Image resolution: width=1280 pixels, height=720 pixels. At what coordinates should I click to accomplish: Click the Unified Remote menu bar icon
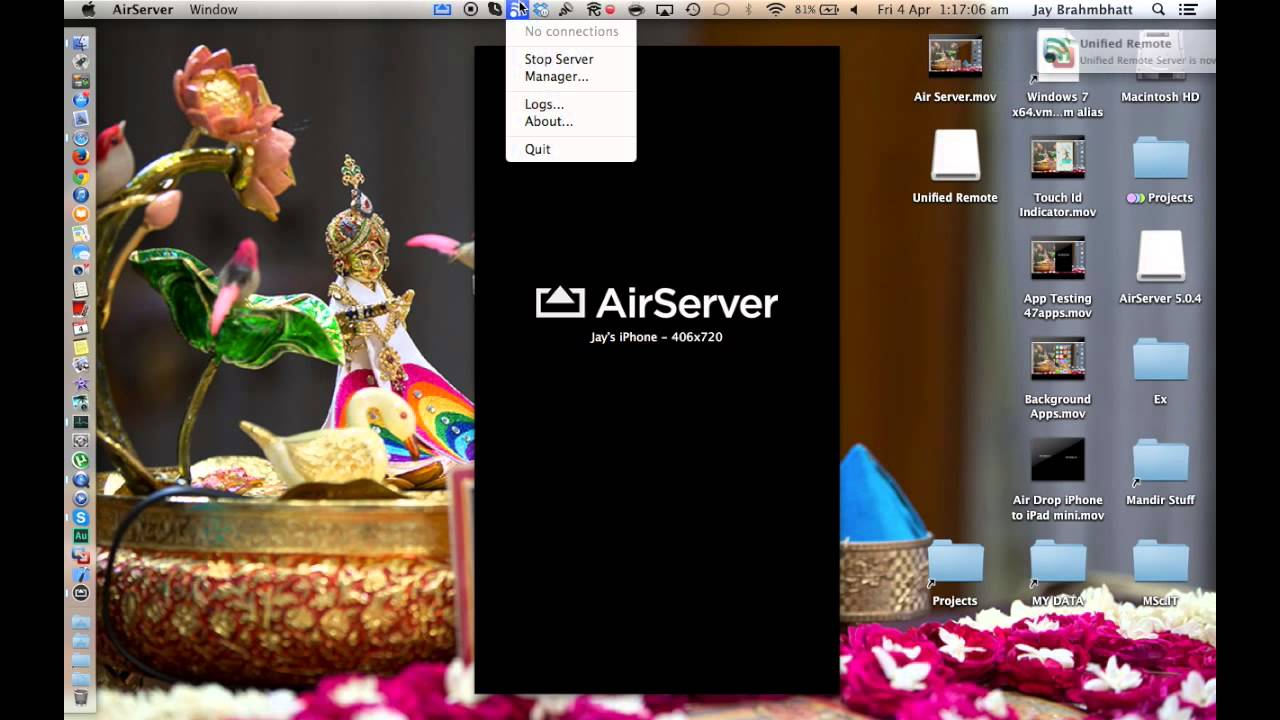pyautogui.click(x=517, y=9)
